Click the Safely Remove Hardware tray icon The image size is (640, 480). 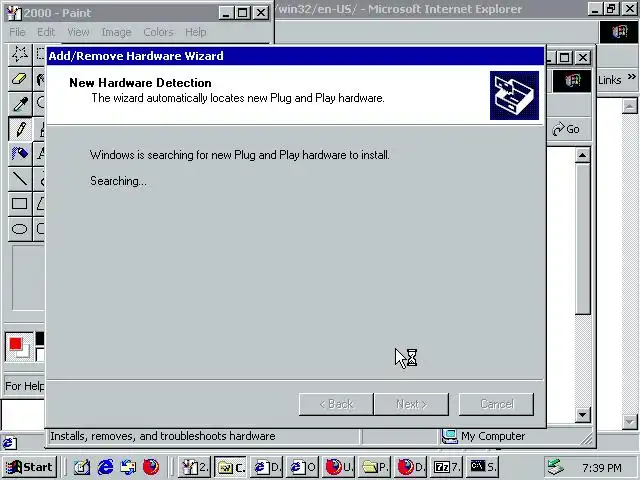coord(556,467)
